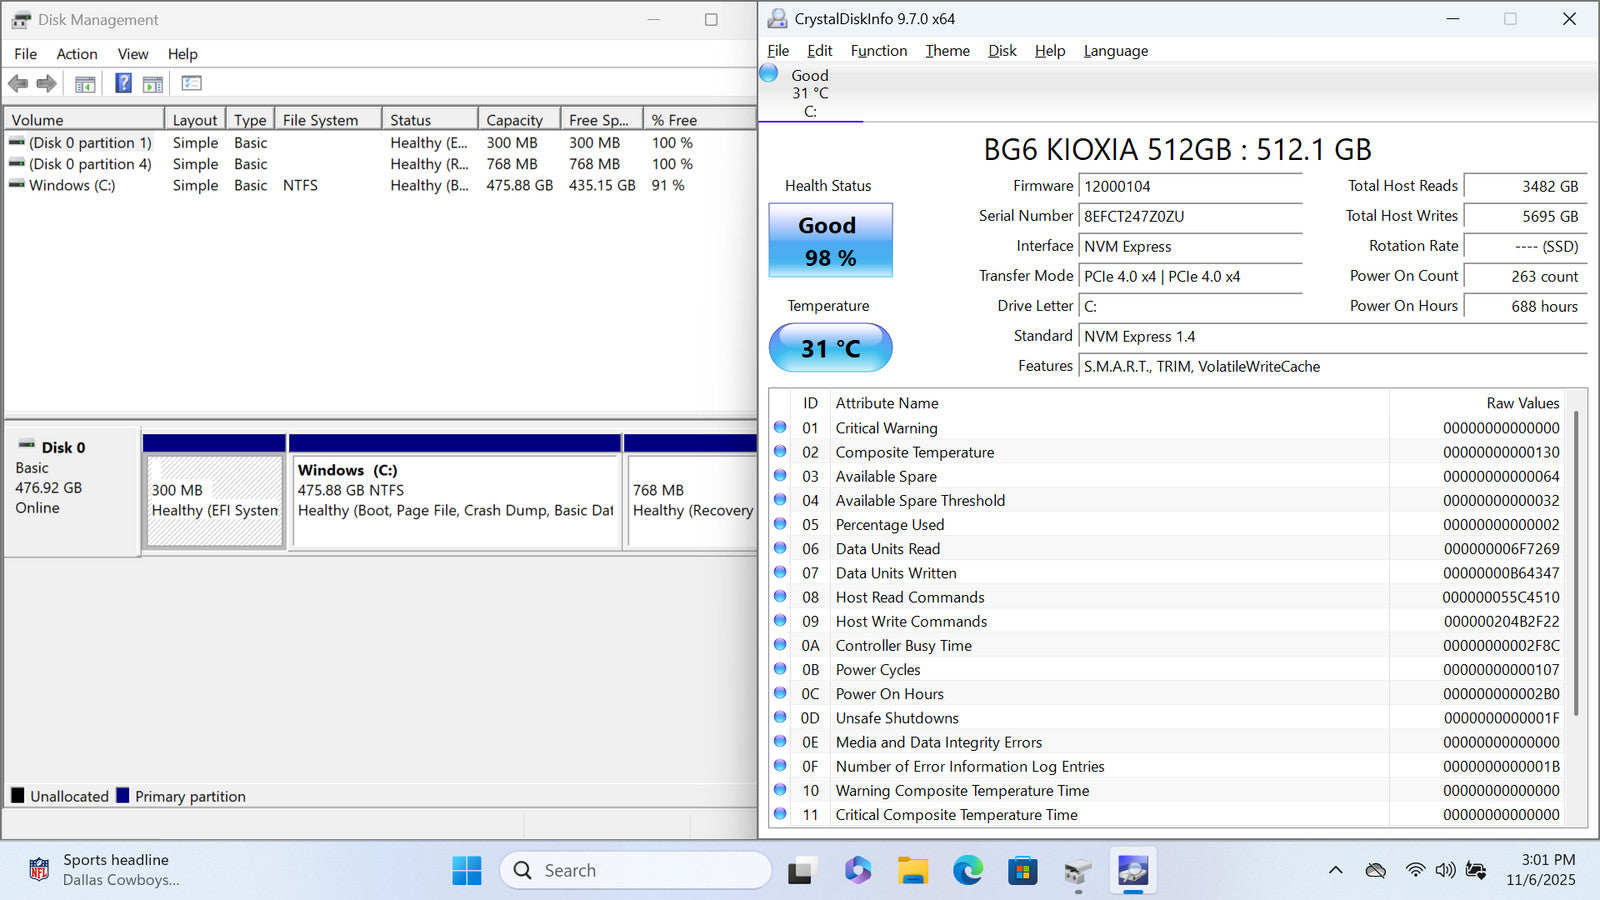1600x900 pixels.
Task: Click the taskbar Search box
Action: point(636,871)
